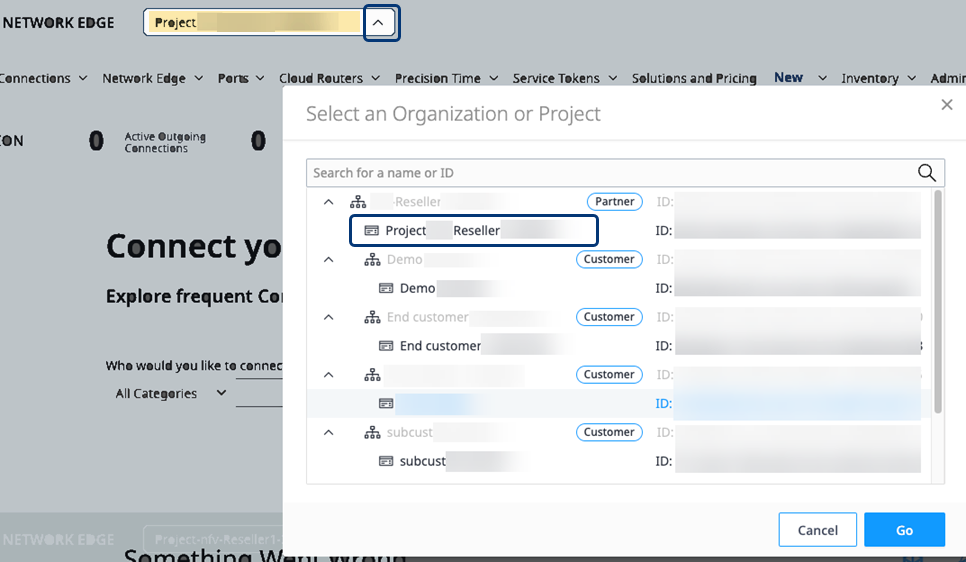This screenshot has width=966, height=562.
Task: Open the Service Tokens menu
Action: click(564, 78)
